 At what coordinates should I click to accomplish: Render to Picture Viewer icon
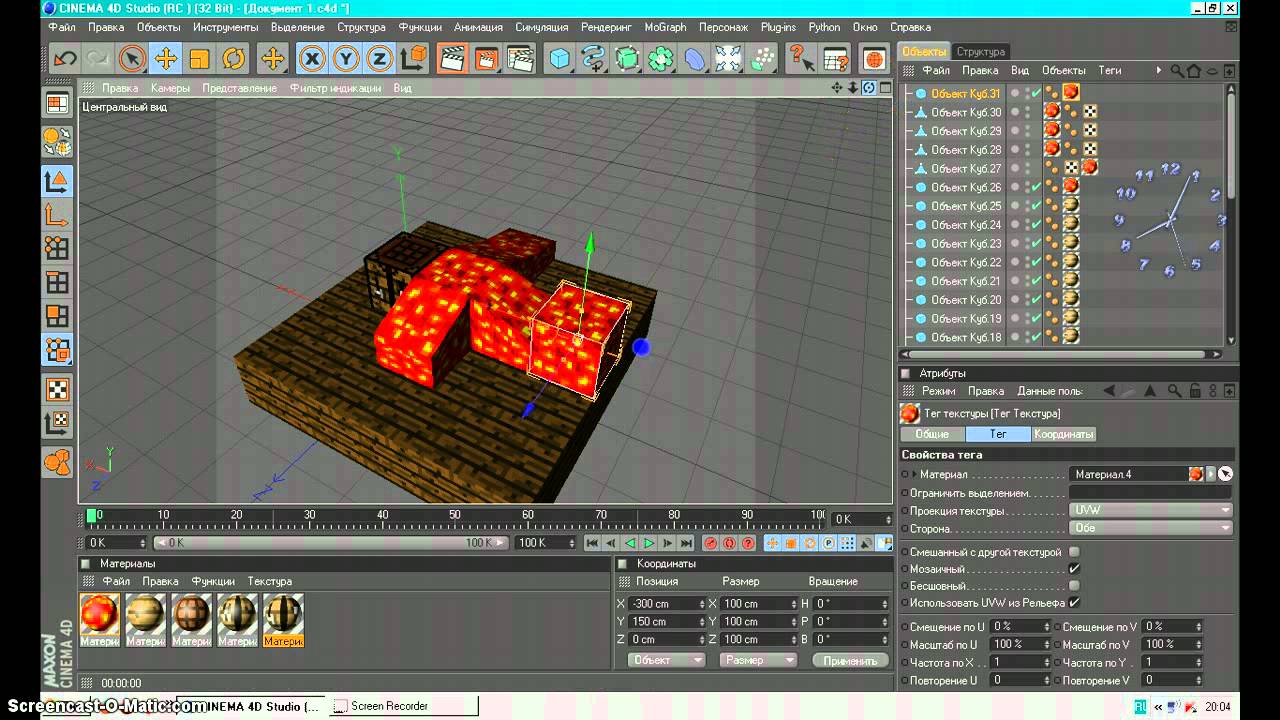pyautogui.click(x=487, y=59)
